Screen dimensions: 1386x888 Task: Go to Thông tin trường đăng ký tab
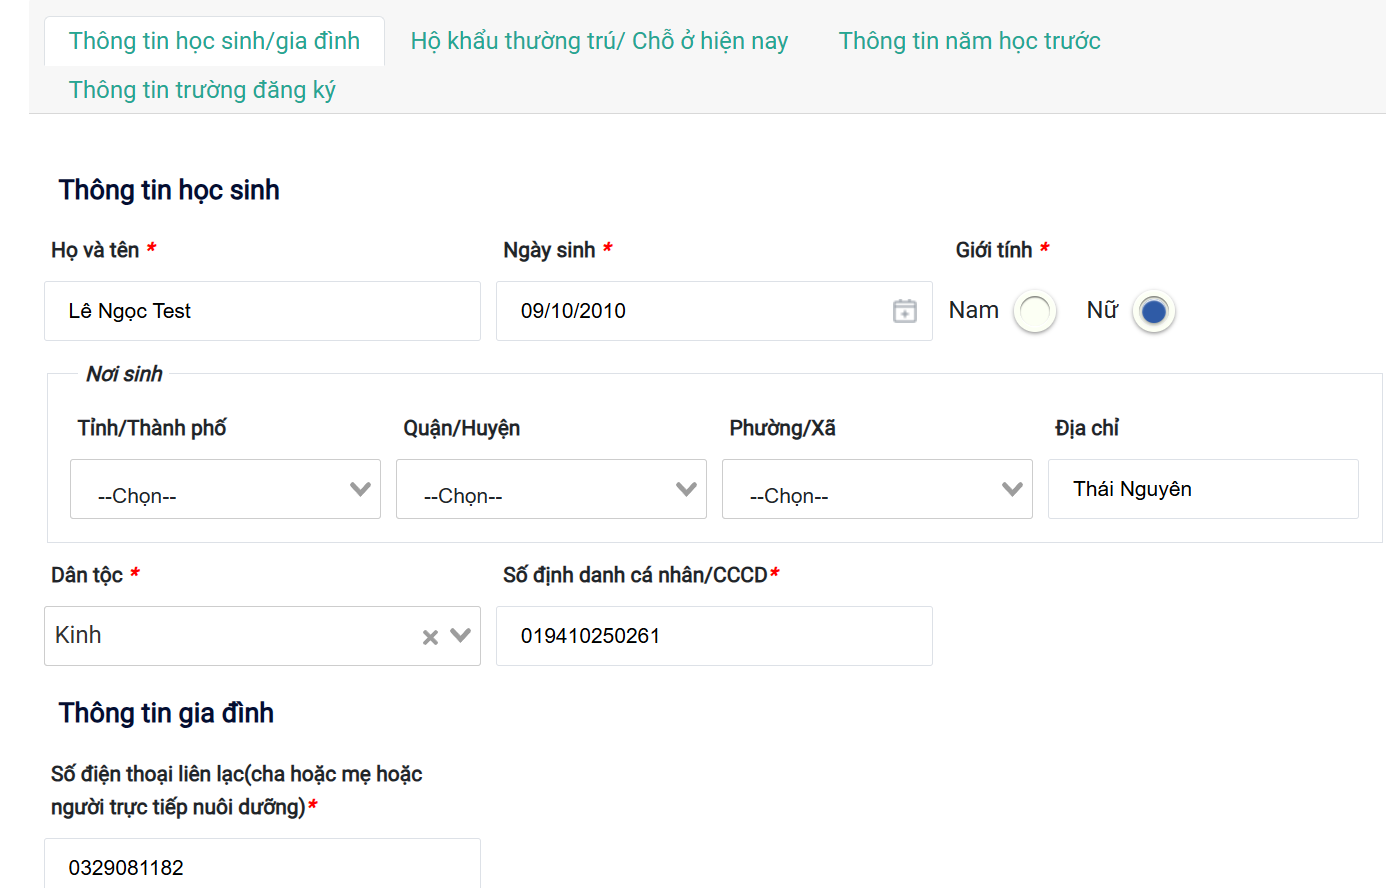tap(202, 90)
